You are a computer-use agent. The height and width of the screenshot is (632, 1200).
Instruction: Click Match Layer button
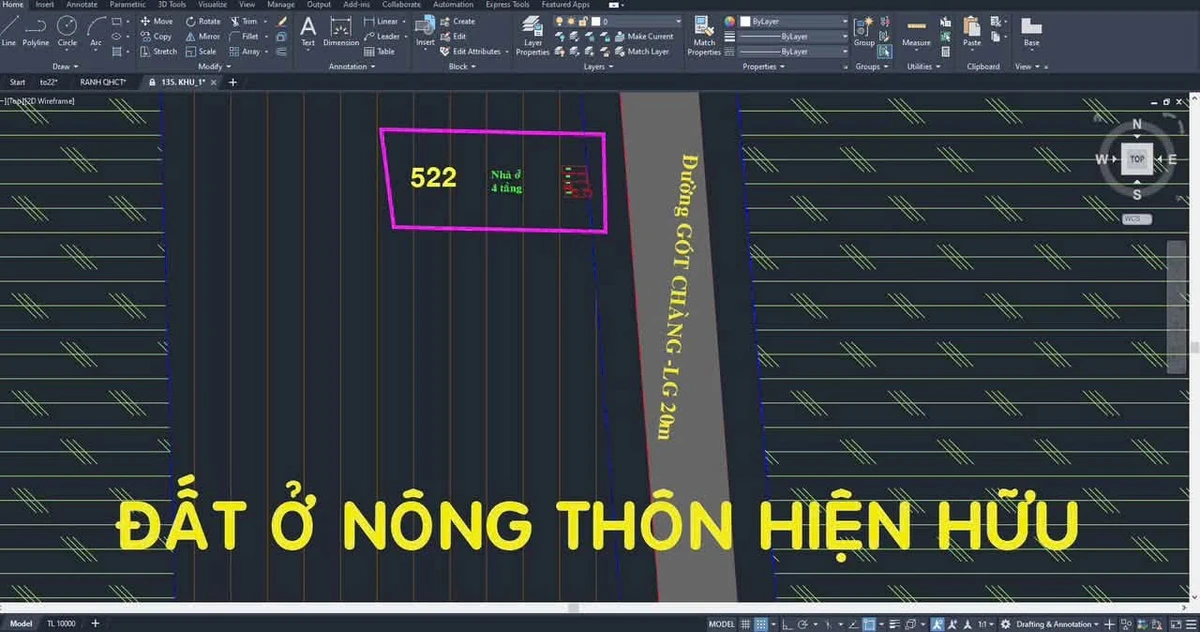click(x=642, y=51)
